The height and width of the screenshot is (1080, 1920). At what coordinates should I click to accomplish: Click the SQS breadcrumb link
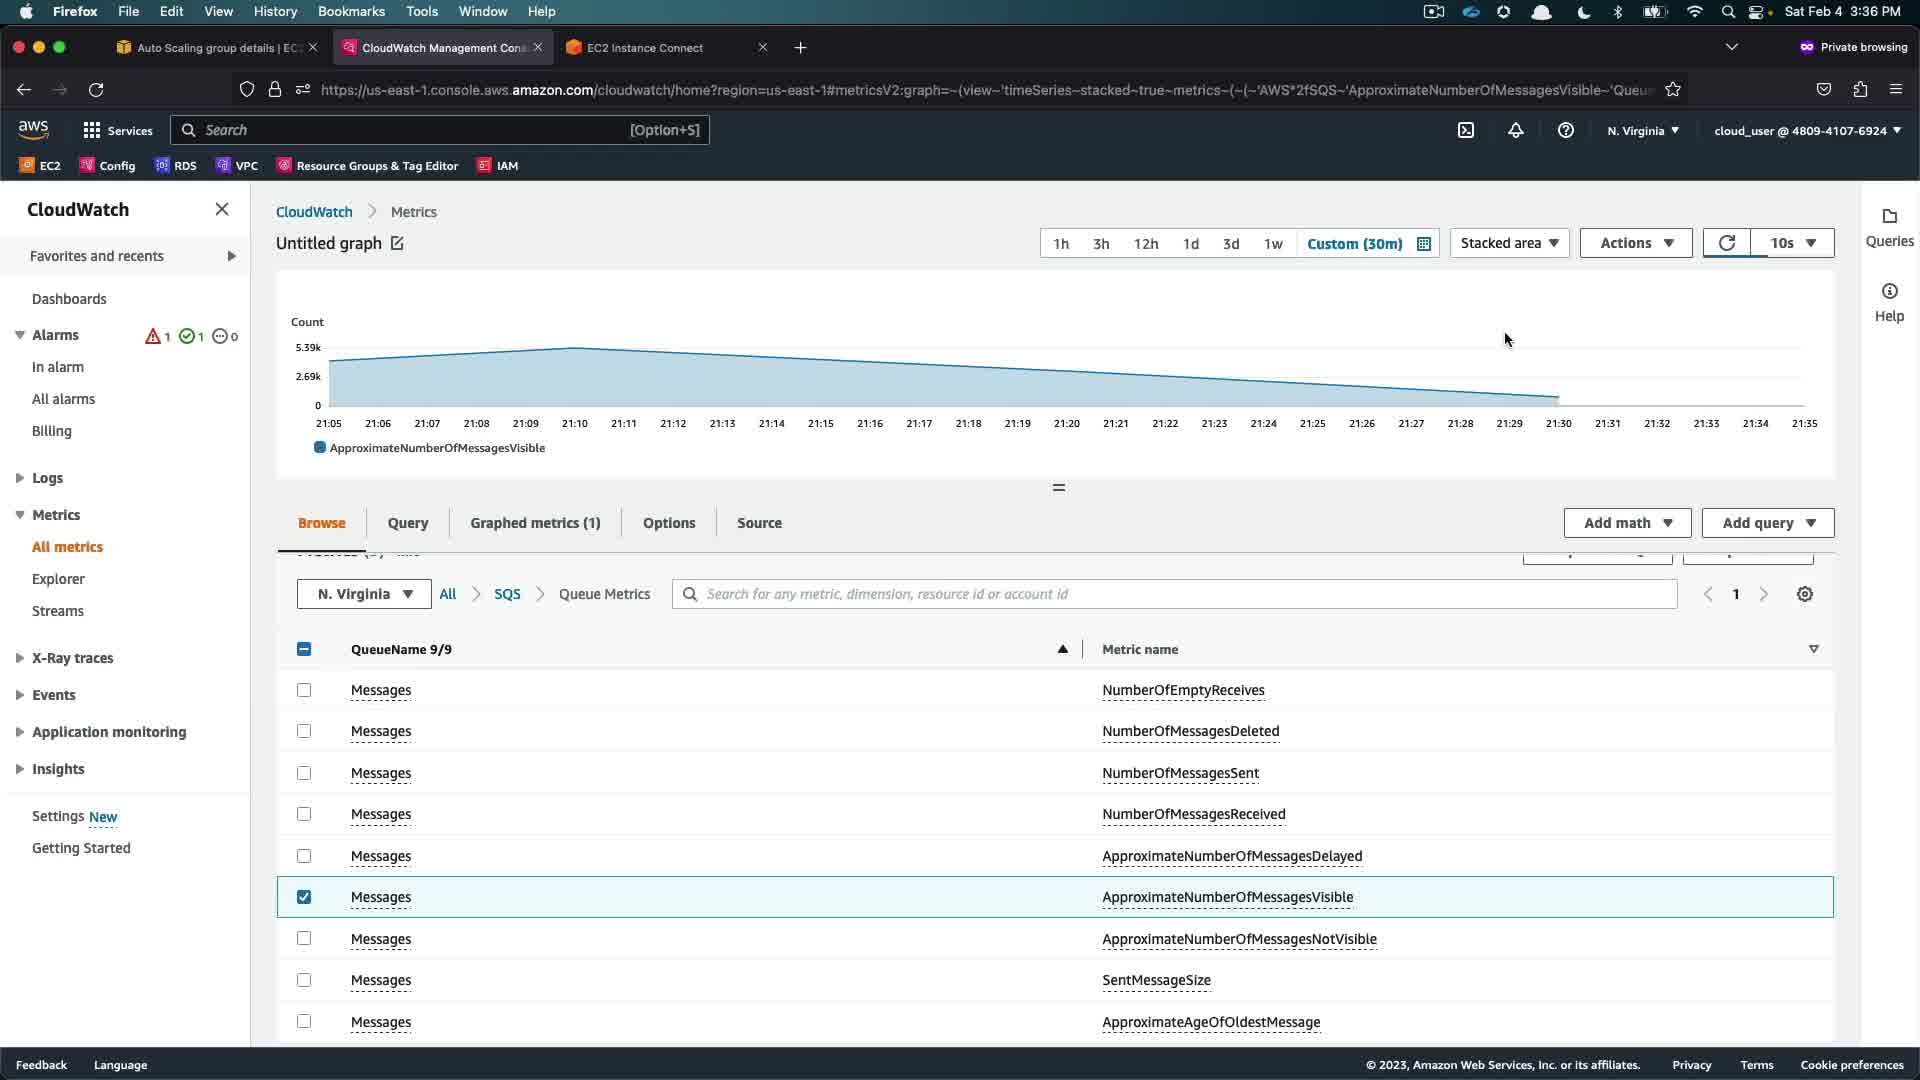[x=507, y=594]
